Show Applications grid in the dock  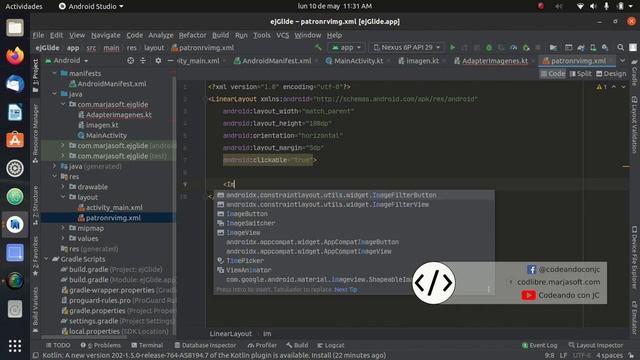(x=15, y=346)
